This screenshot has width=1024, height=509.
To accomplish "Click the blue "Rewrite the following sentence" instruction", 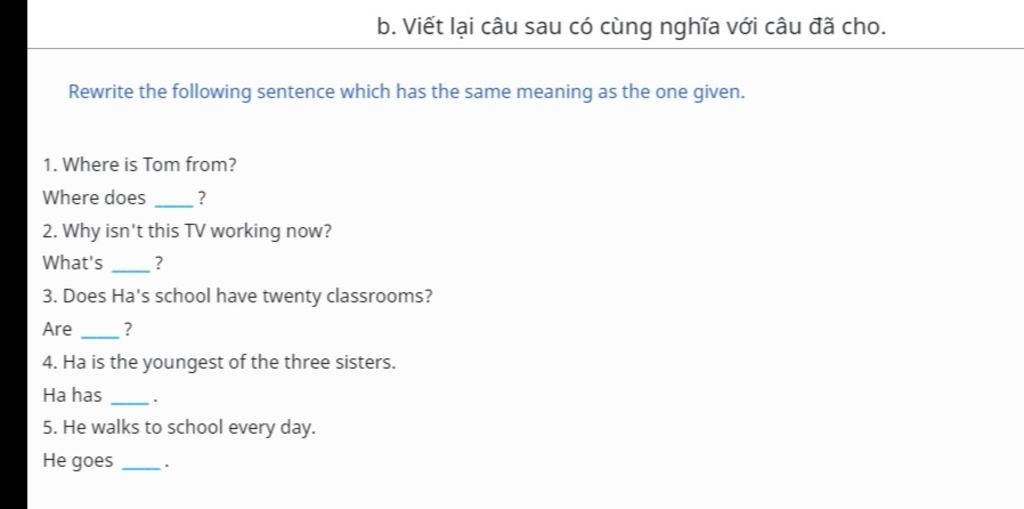I will [407, 92].
